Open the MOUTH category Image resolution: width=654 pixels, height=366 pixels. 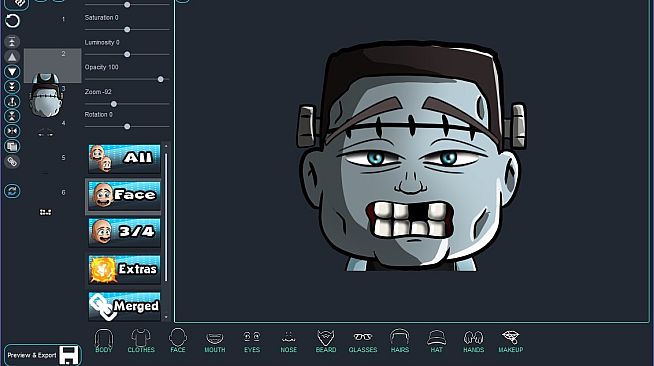[215, 341]
